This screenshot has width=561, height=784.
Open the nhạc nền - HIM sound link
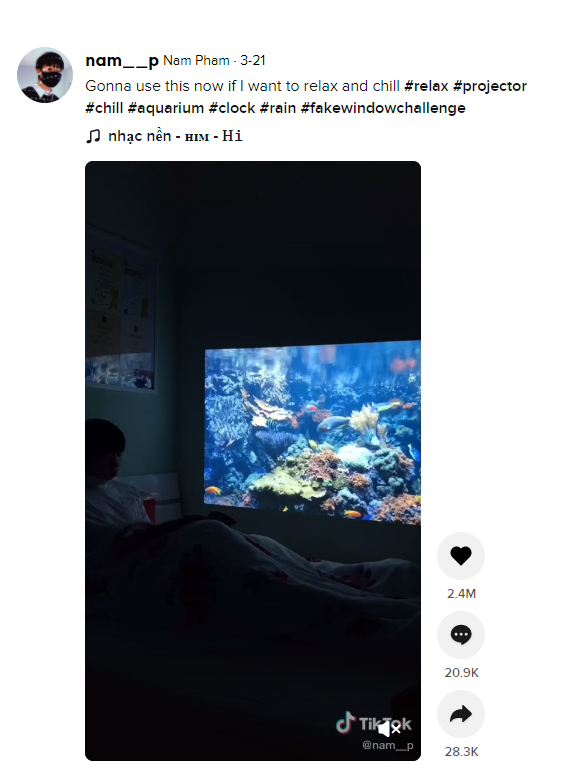[175, 136]
